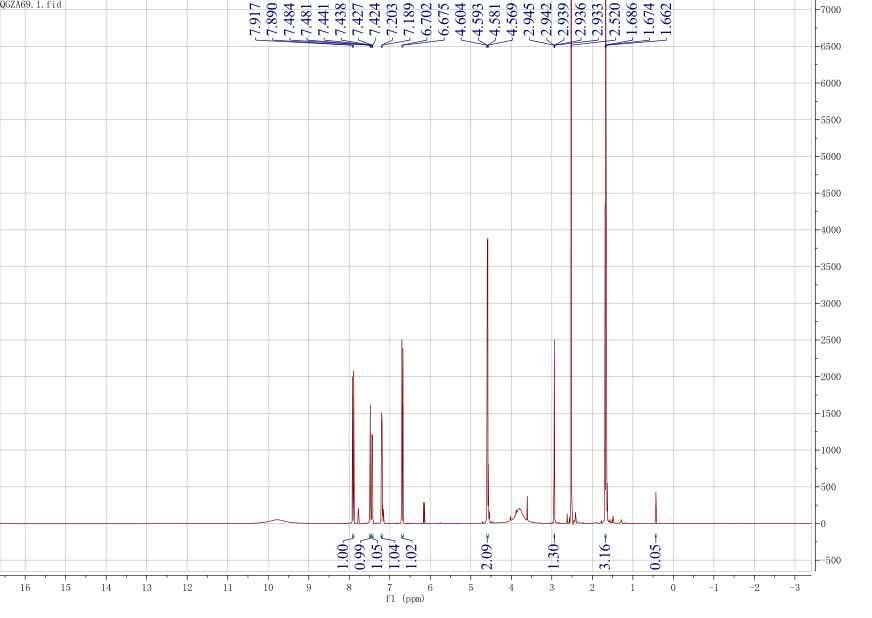Screen dimensions: 872x618
Task: Click the small peak near 0.4 ppm
Action: (x=656, y=507)
